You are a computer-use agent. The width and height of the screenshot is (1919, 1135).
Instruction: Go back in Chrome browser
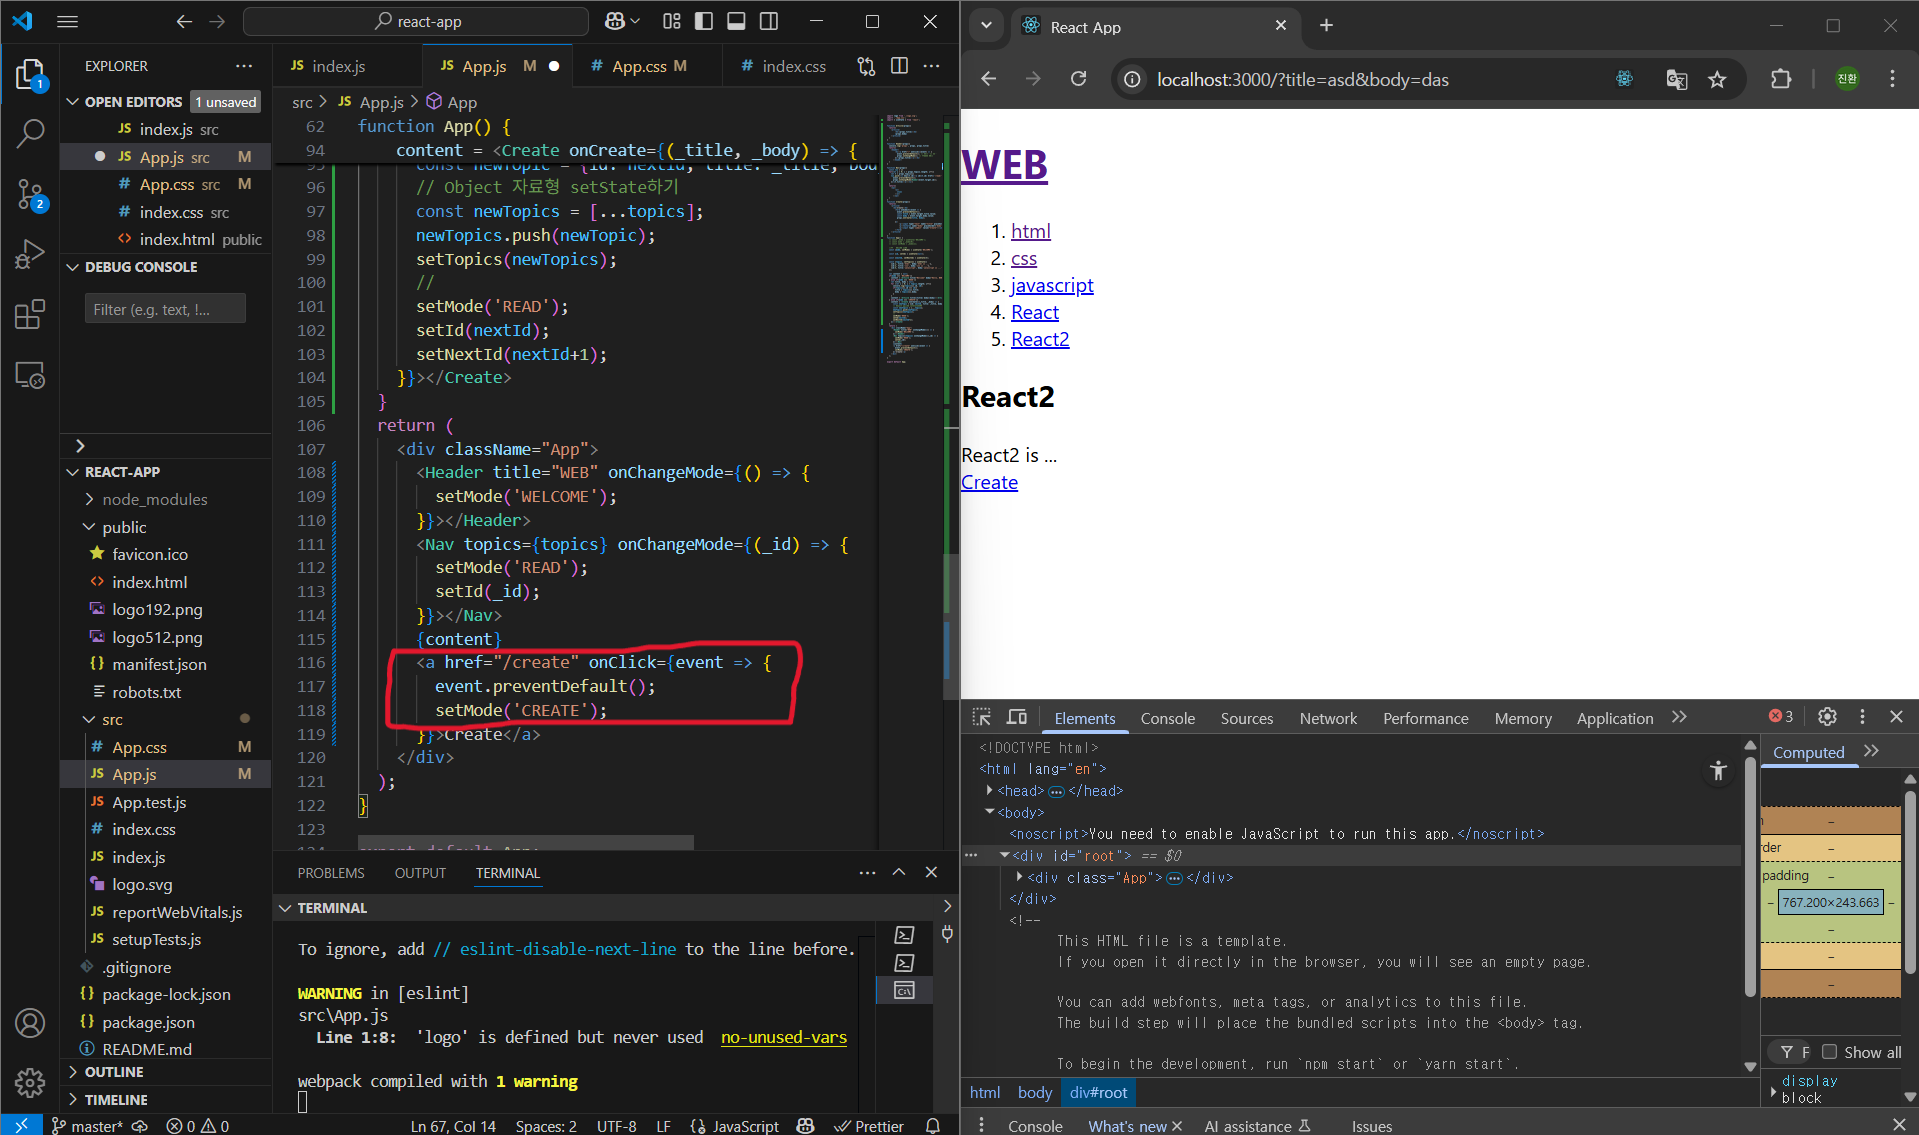point(989,79)
